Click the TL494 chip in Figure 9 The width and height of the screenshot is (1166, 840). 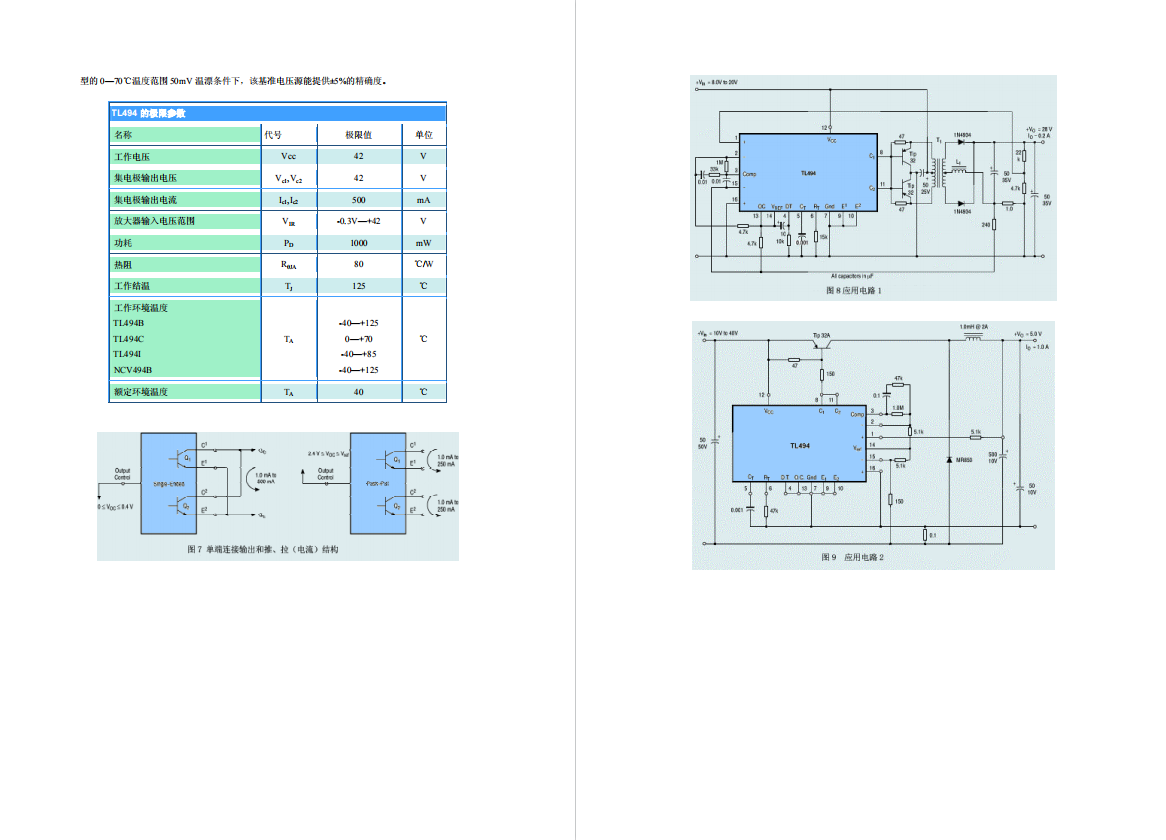pos(799,444)
